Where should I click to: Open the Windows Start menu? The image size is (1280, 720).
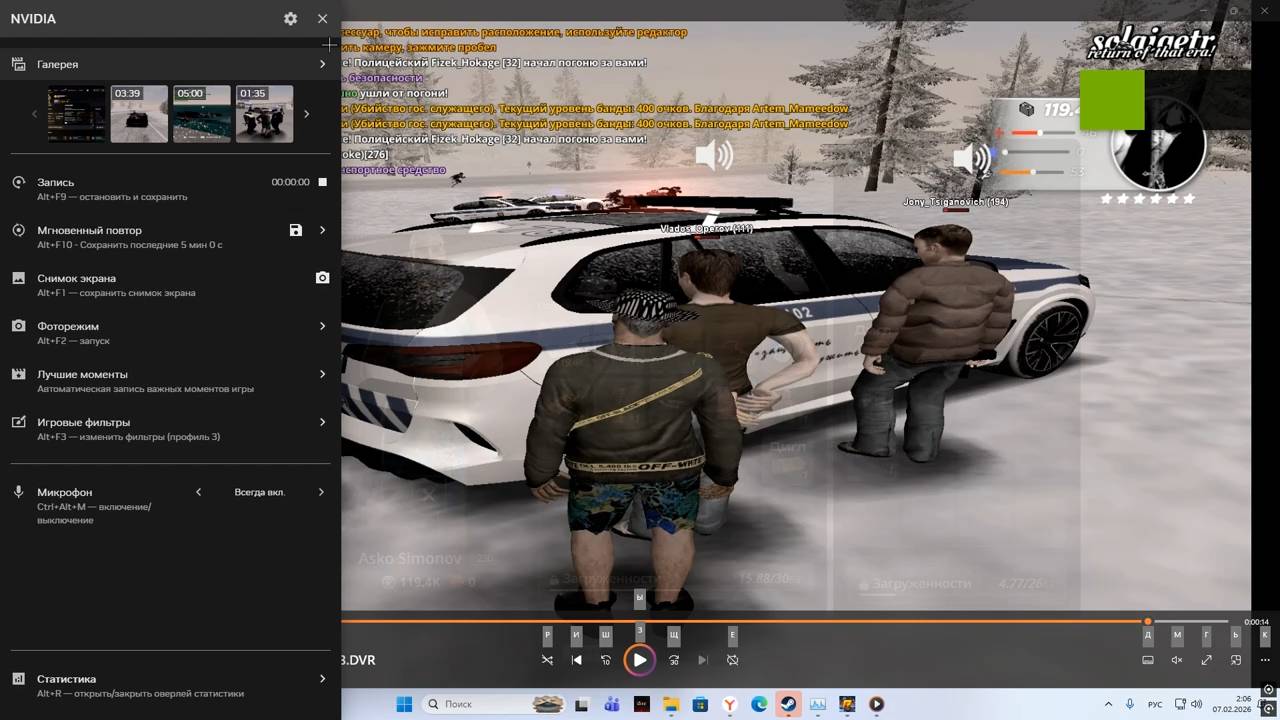pos(404,704)
